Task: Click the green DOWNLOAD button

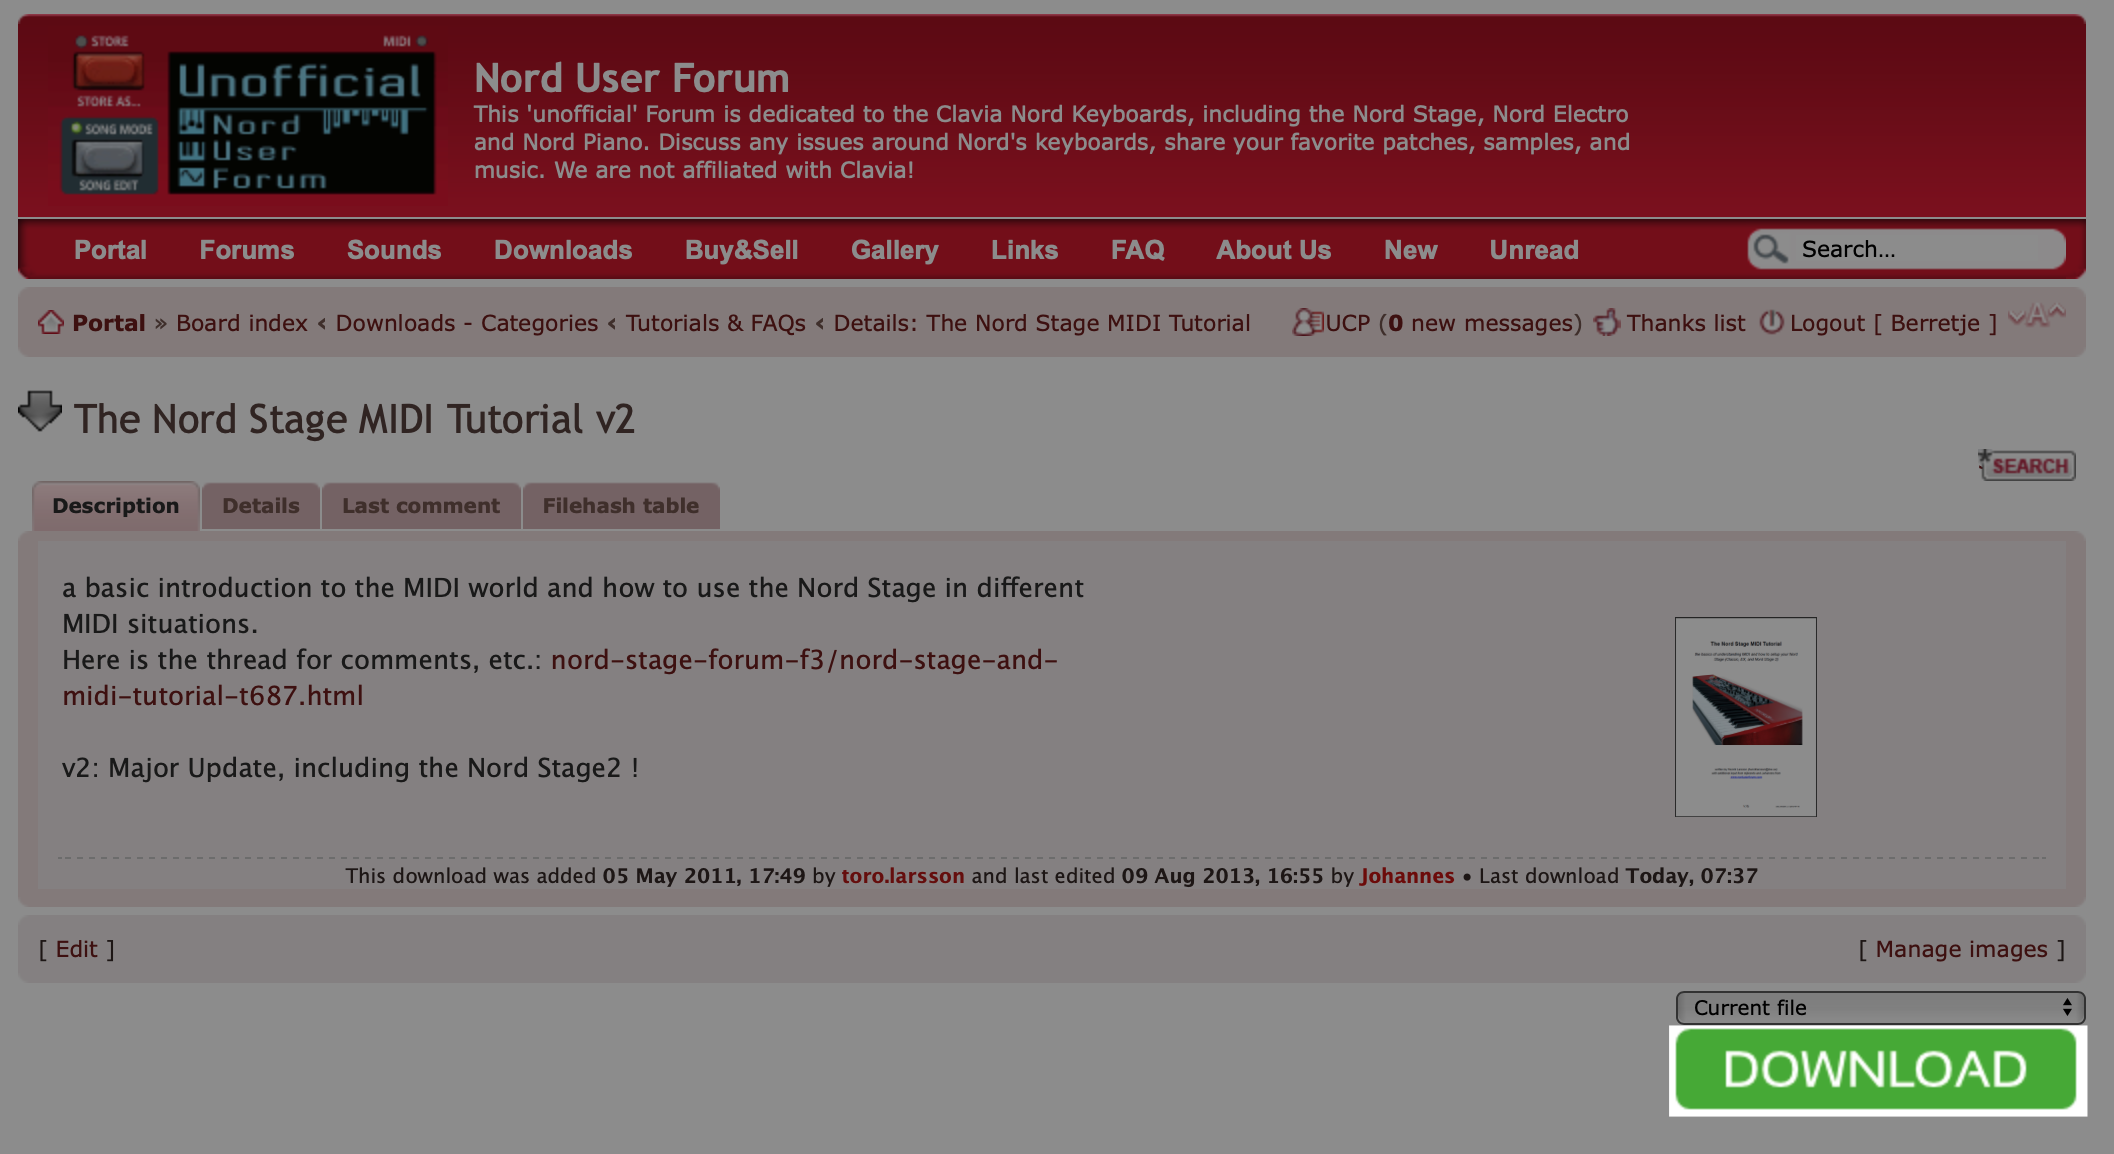Action: (1876, 1070)
